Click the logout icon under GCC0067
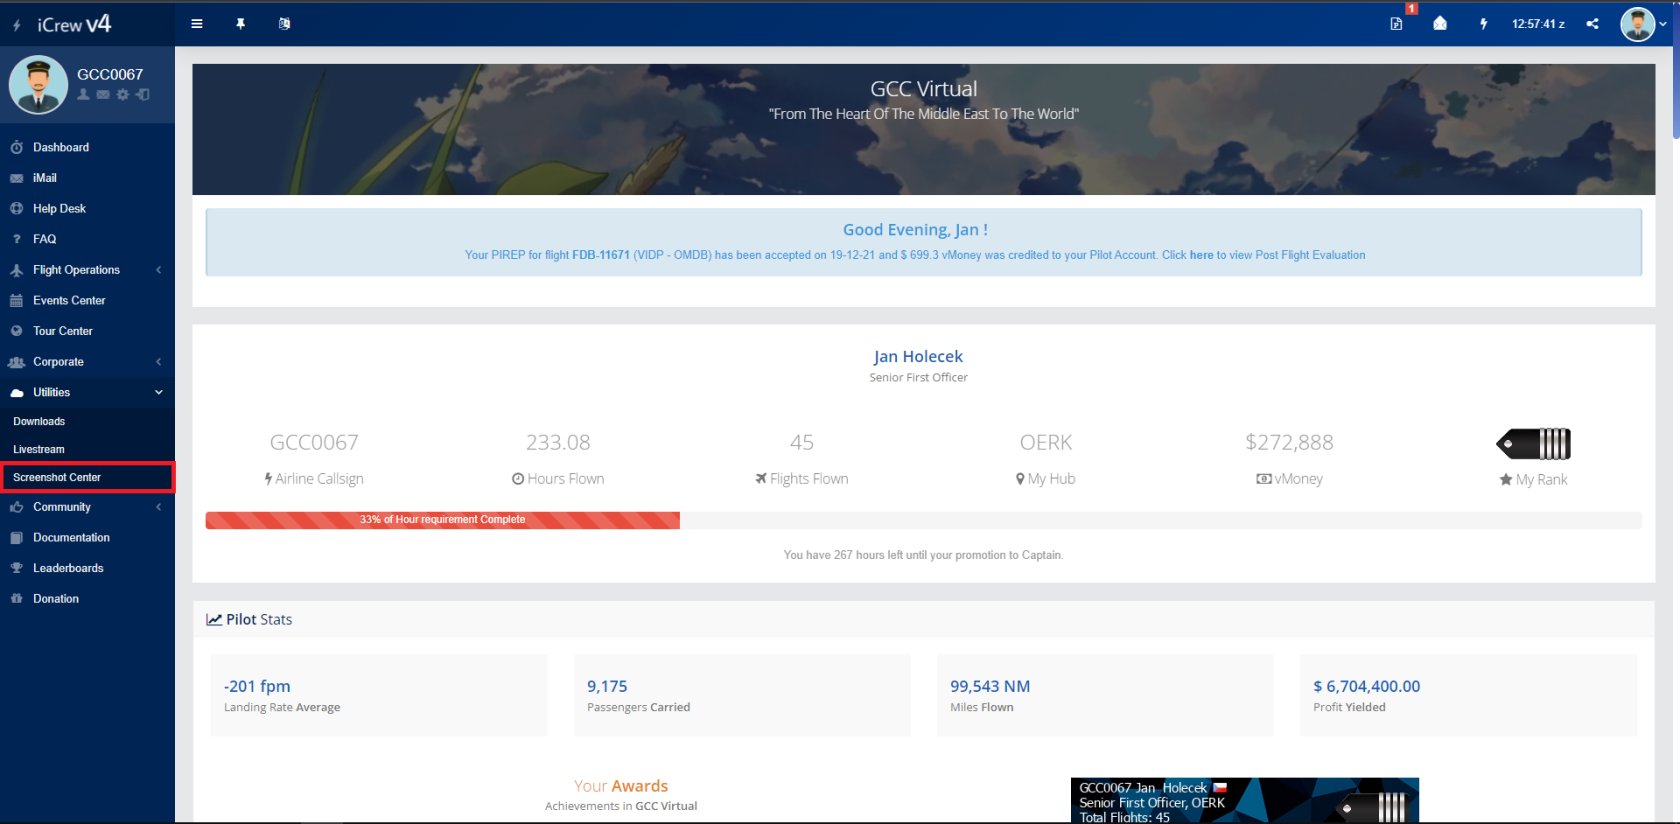 click(x=143, y=94)
